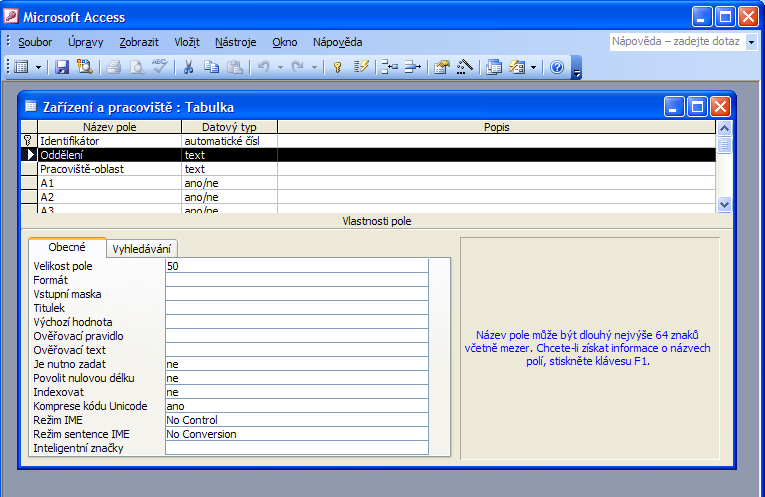Screen dimensions: 765x497
Task: Click the Copy icon
Action: [x=211, y=67]
